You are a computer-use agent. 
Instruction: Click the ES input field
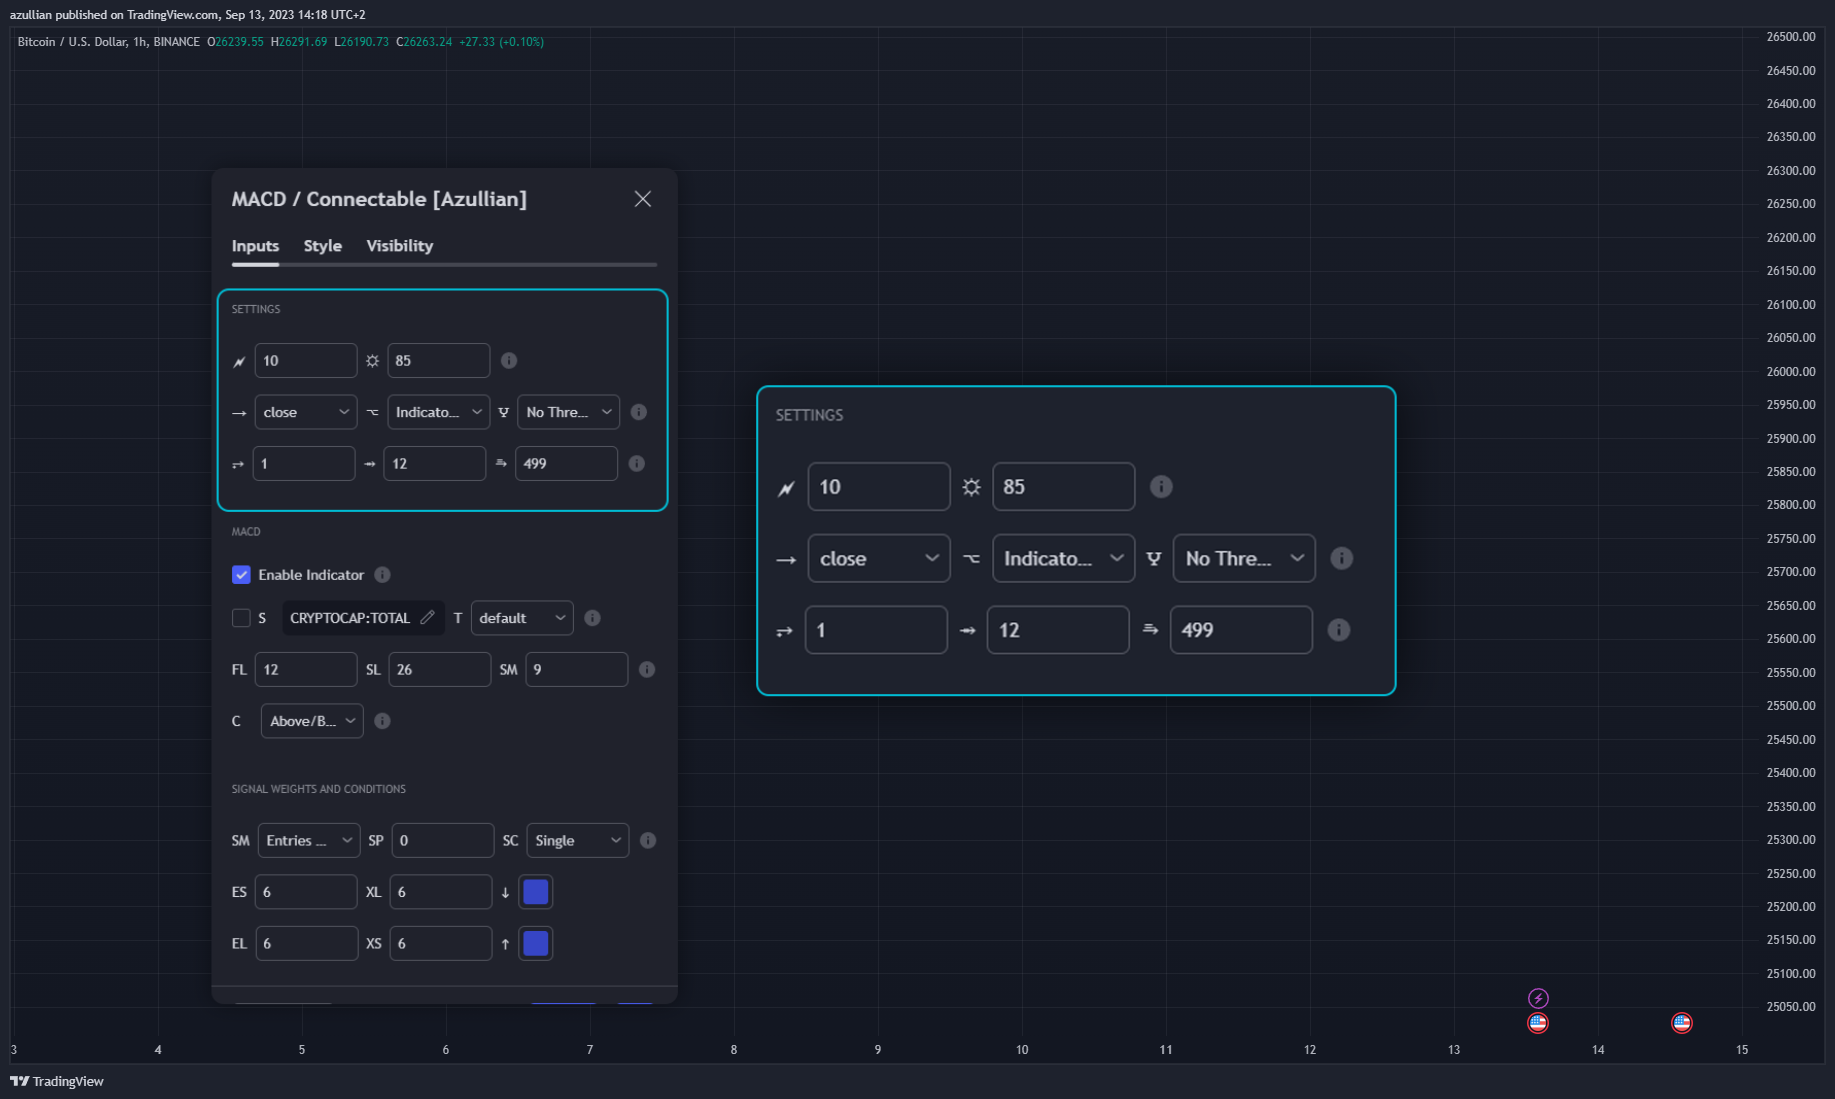click(306, 892)
